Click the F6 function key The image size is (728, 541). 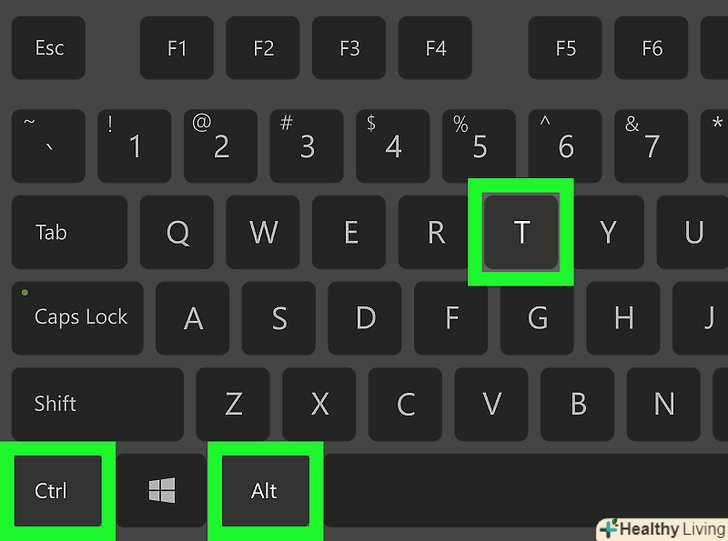651,48
